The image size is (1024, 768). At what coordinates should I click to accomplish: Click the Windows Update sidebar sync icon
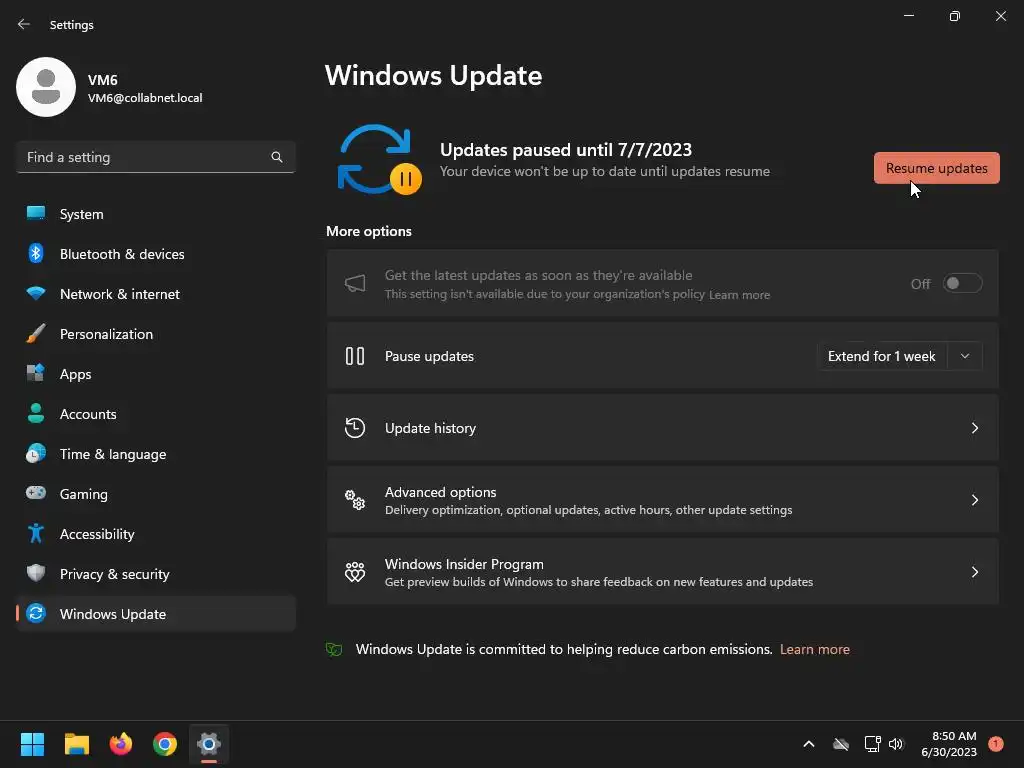pyautogui.click(x=36, y=613)
